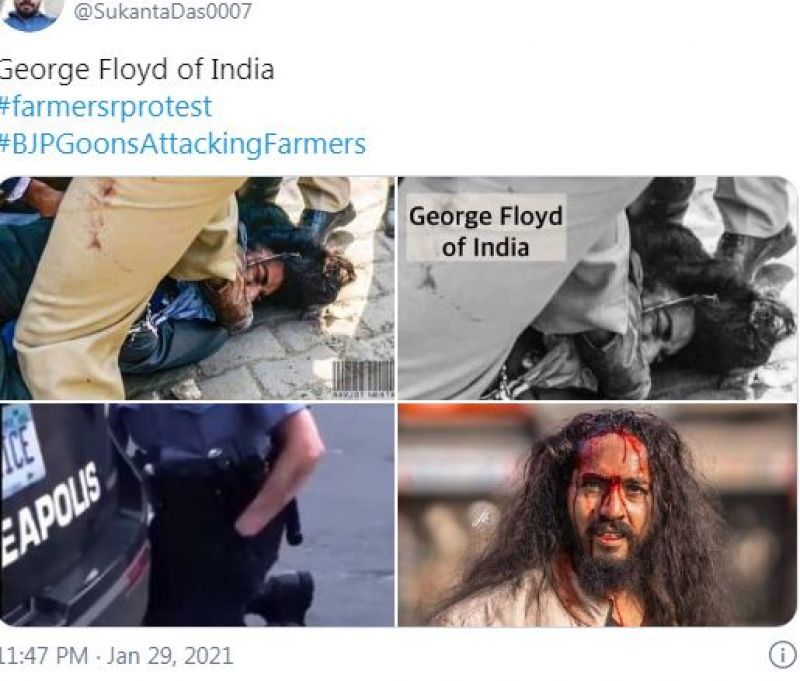Select the tweet text "George Floyd of India"
Viewport: 800px width, 681px height.
tap(135, 70)
